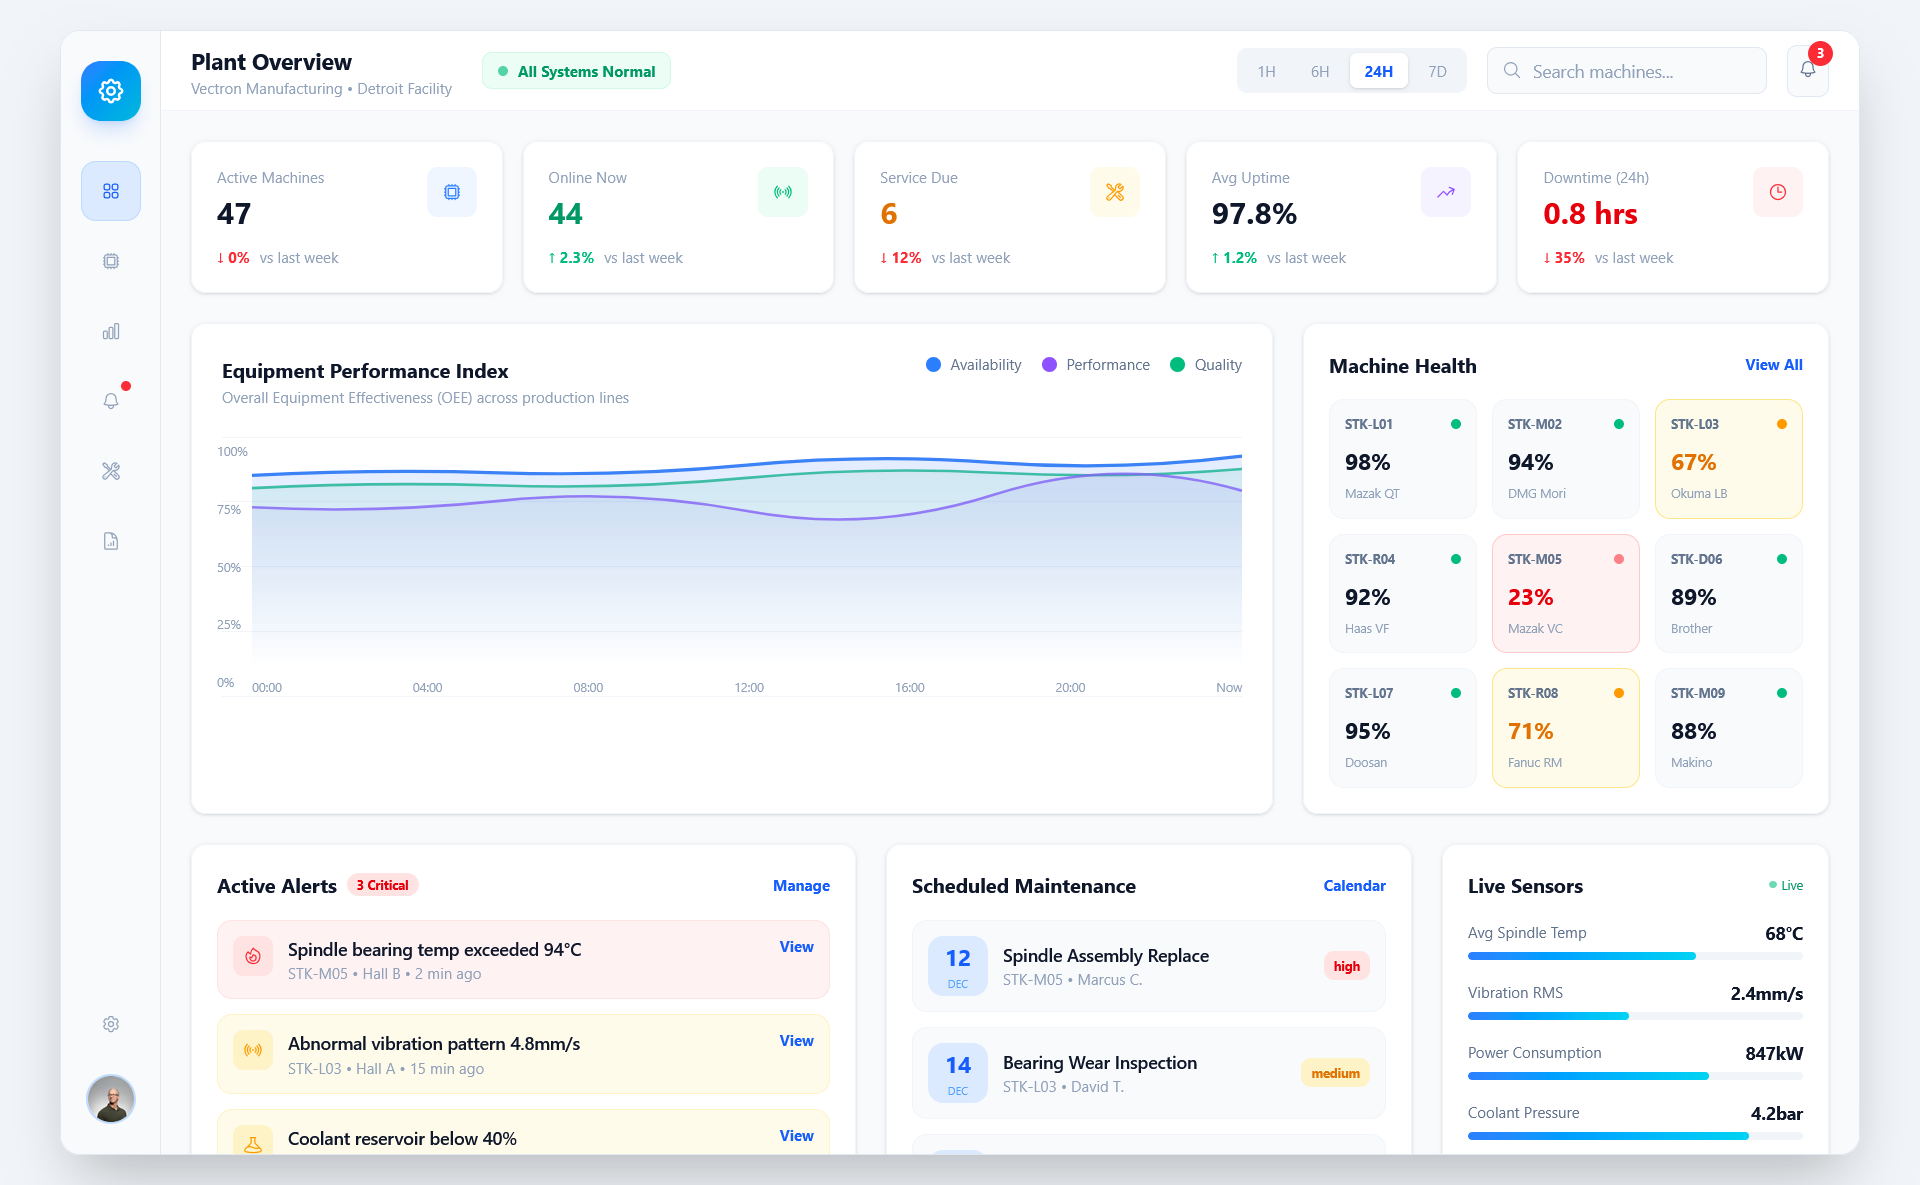Open the machines chip icon in the sidebar
Screen dimensions: 1920x1185
(110, 261)
